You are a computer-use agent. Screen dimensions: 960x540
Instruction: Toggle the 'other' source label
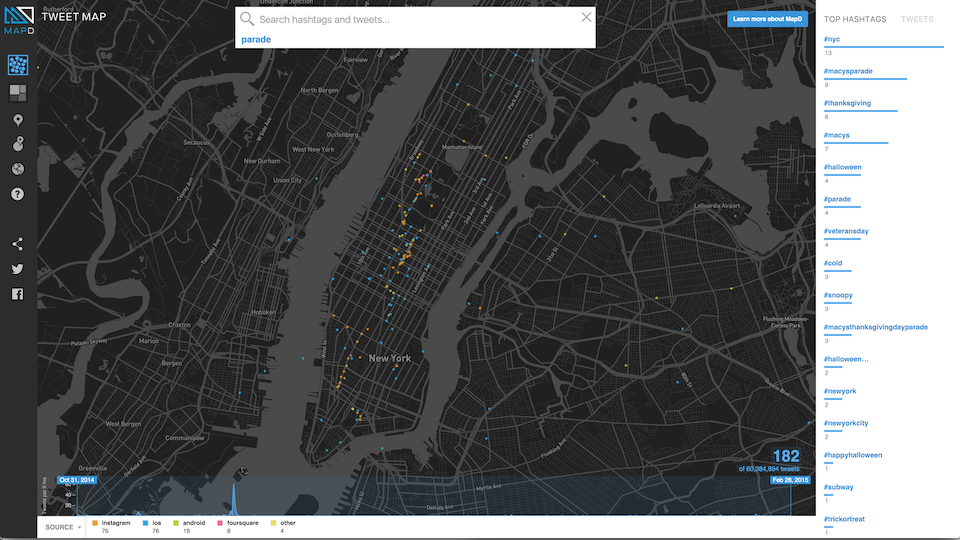pos(288,523)
